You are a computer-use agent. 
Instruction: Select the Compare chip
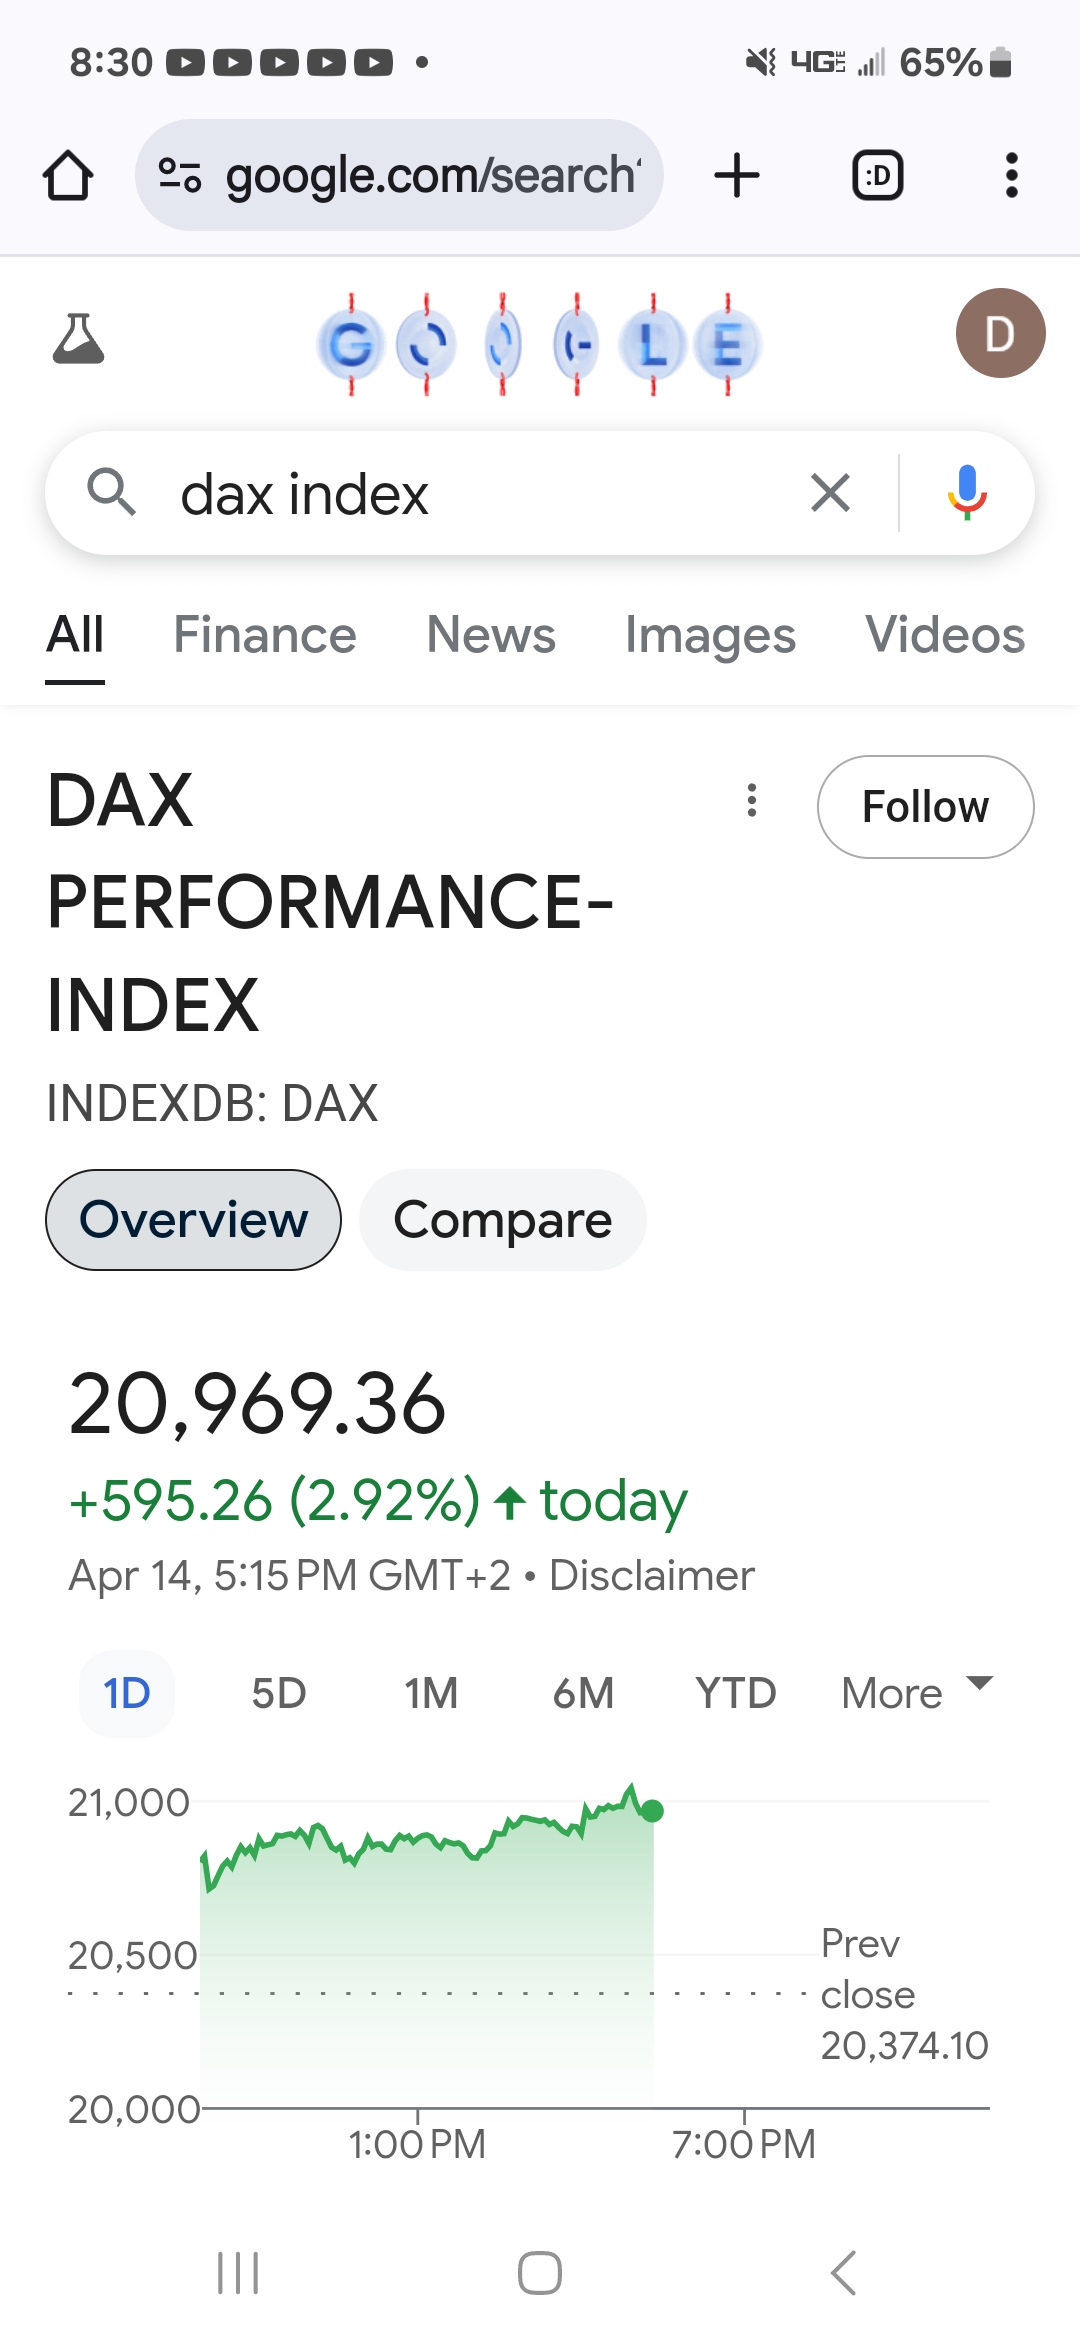pyautogui.click(x=502, y=1220)
